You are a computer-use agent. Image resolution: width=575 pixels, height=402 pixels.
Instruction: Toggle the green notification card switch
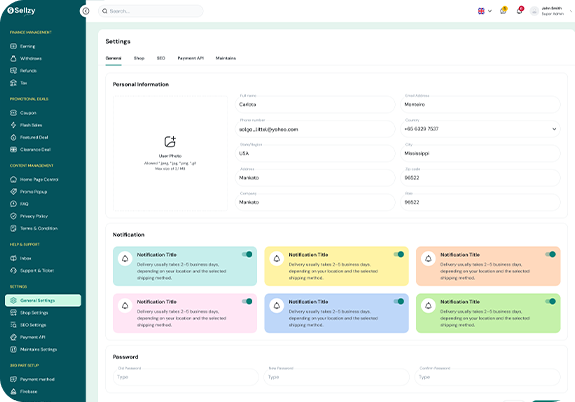pos(550,301)
